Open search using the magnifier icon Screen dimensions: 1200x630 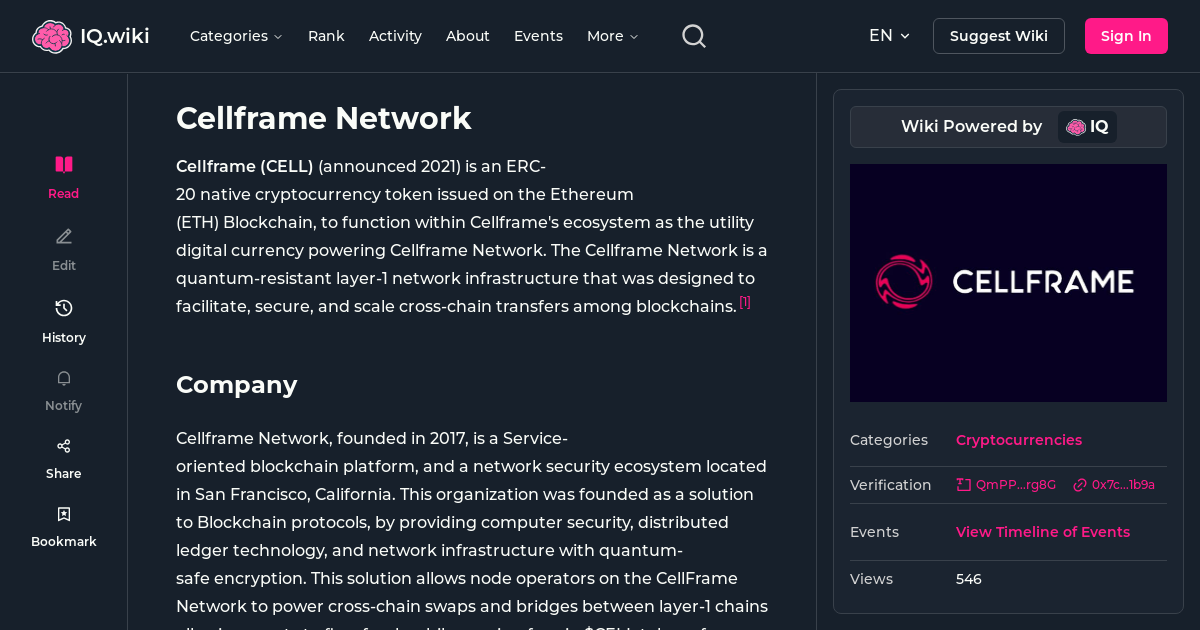click(x=693, y=35)
